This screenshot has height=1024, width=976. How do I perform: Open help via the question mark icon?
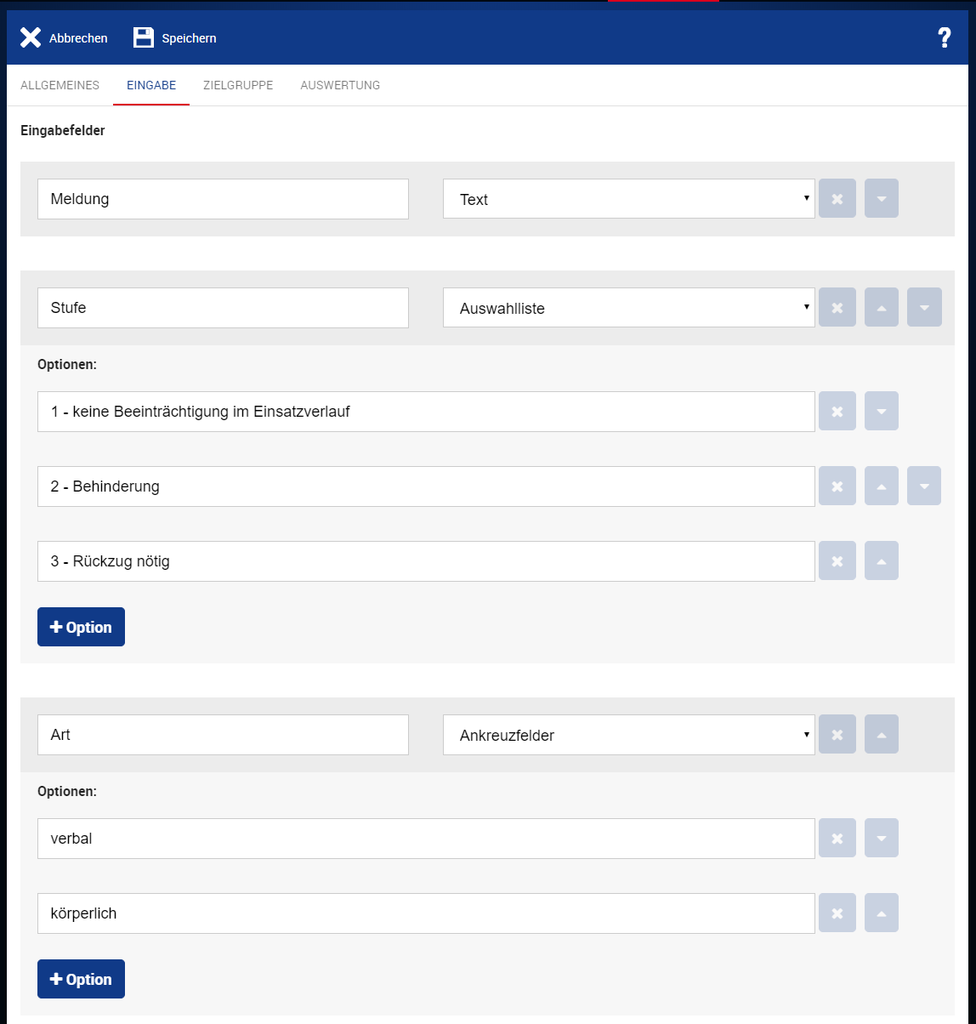(944, 37)
